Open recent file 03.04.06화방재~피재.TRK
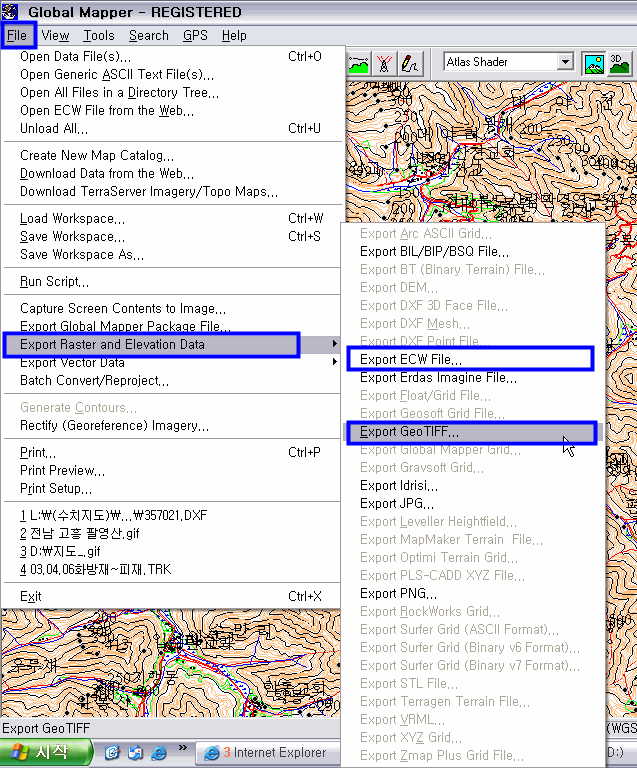637x768 pixels. (171, 570)
